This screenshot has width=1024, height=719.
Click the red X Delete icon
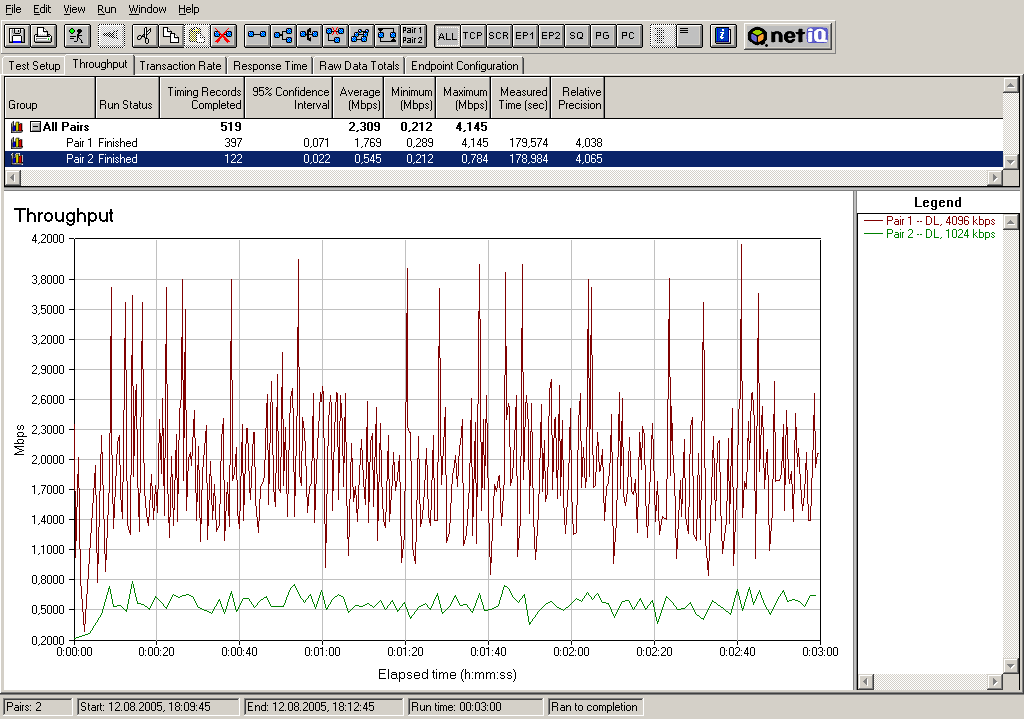point(224,36)
